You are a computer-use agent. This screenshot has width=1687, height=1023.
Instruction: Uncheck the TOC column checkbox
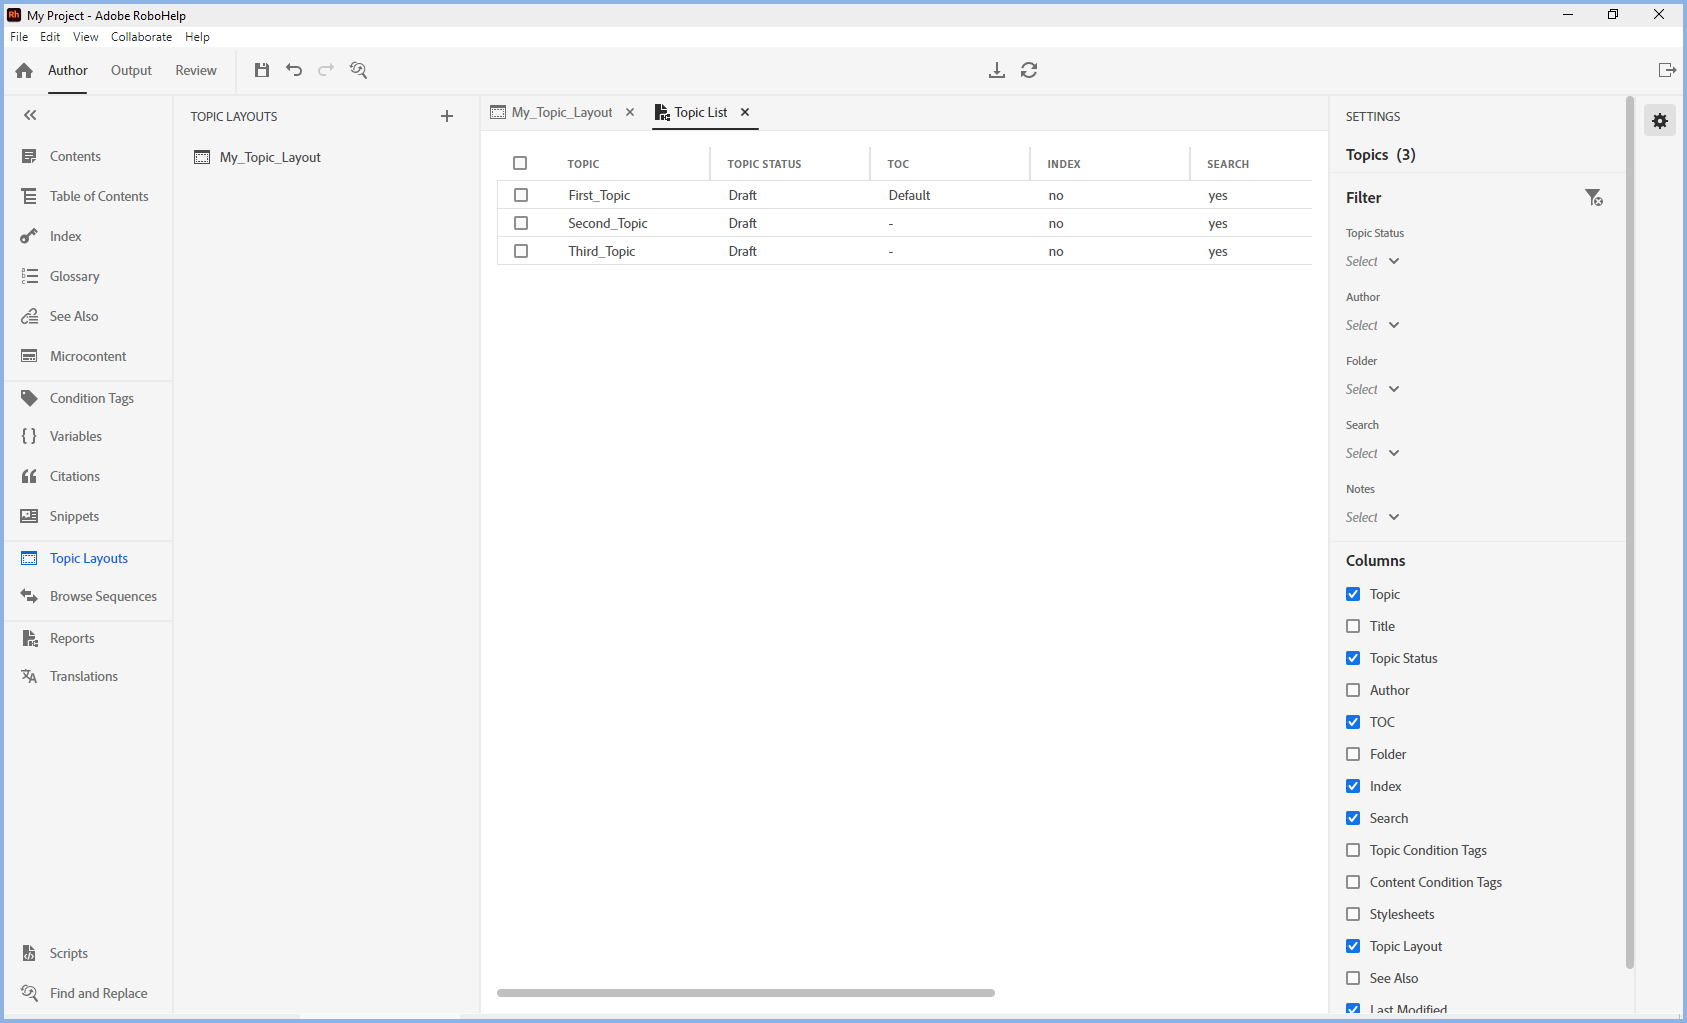(x=1353, y=722)
